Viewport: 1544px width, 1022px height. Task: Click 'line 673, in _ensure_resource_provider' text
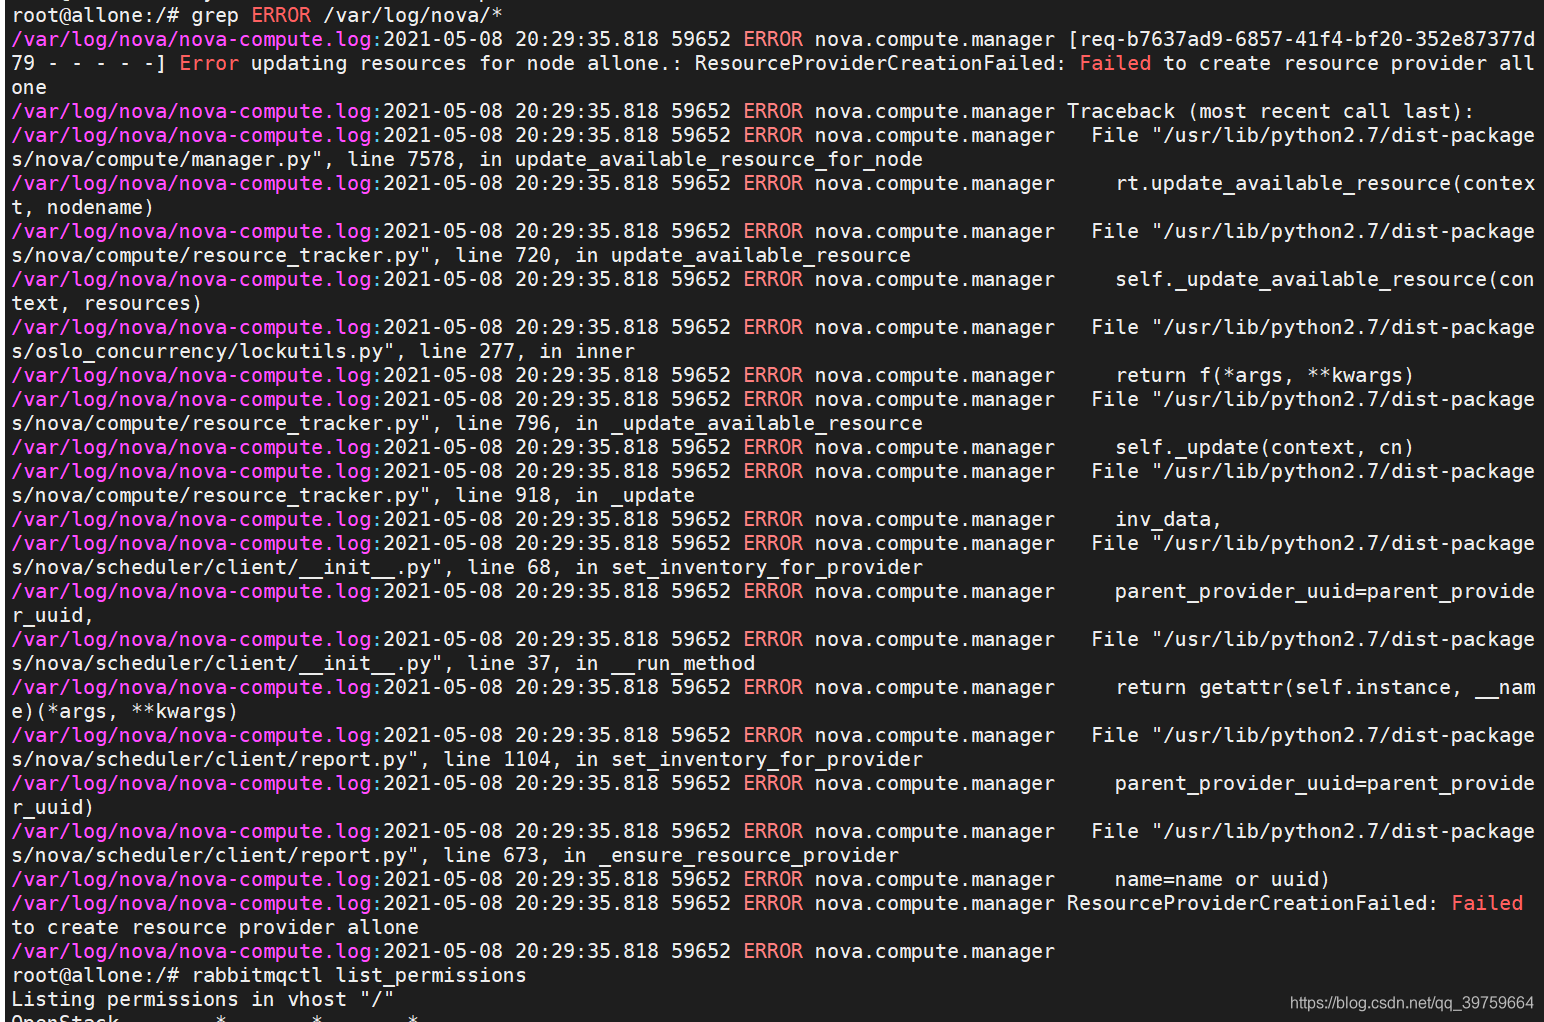pyautogui.click(x=671, y=855)
